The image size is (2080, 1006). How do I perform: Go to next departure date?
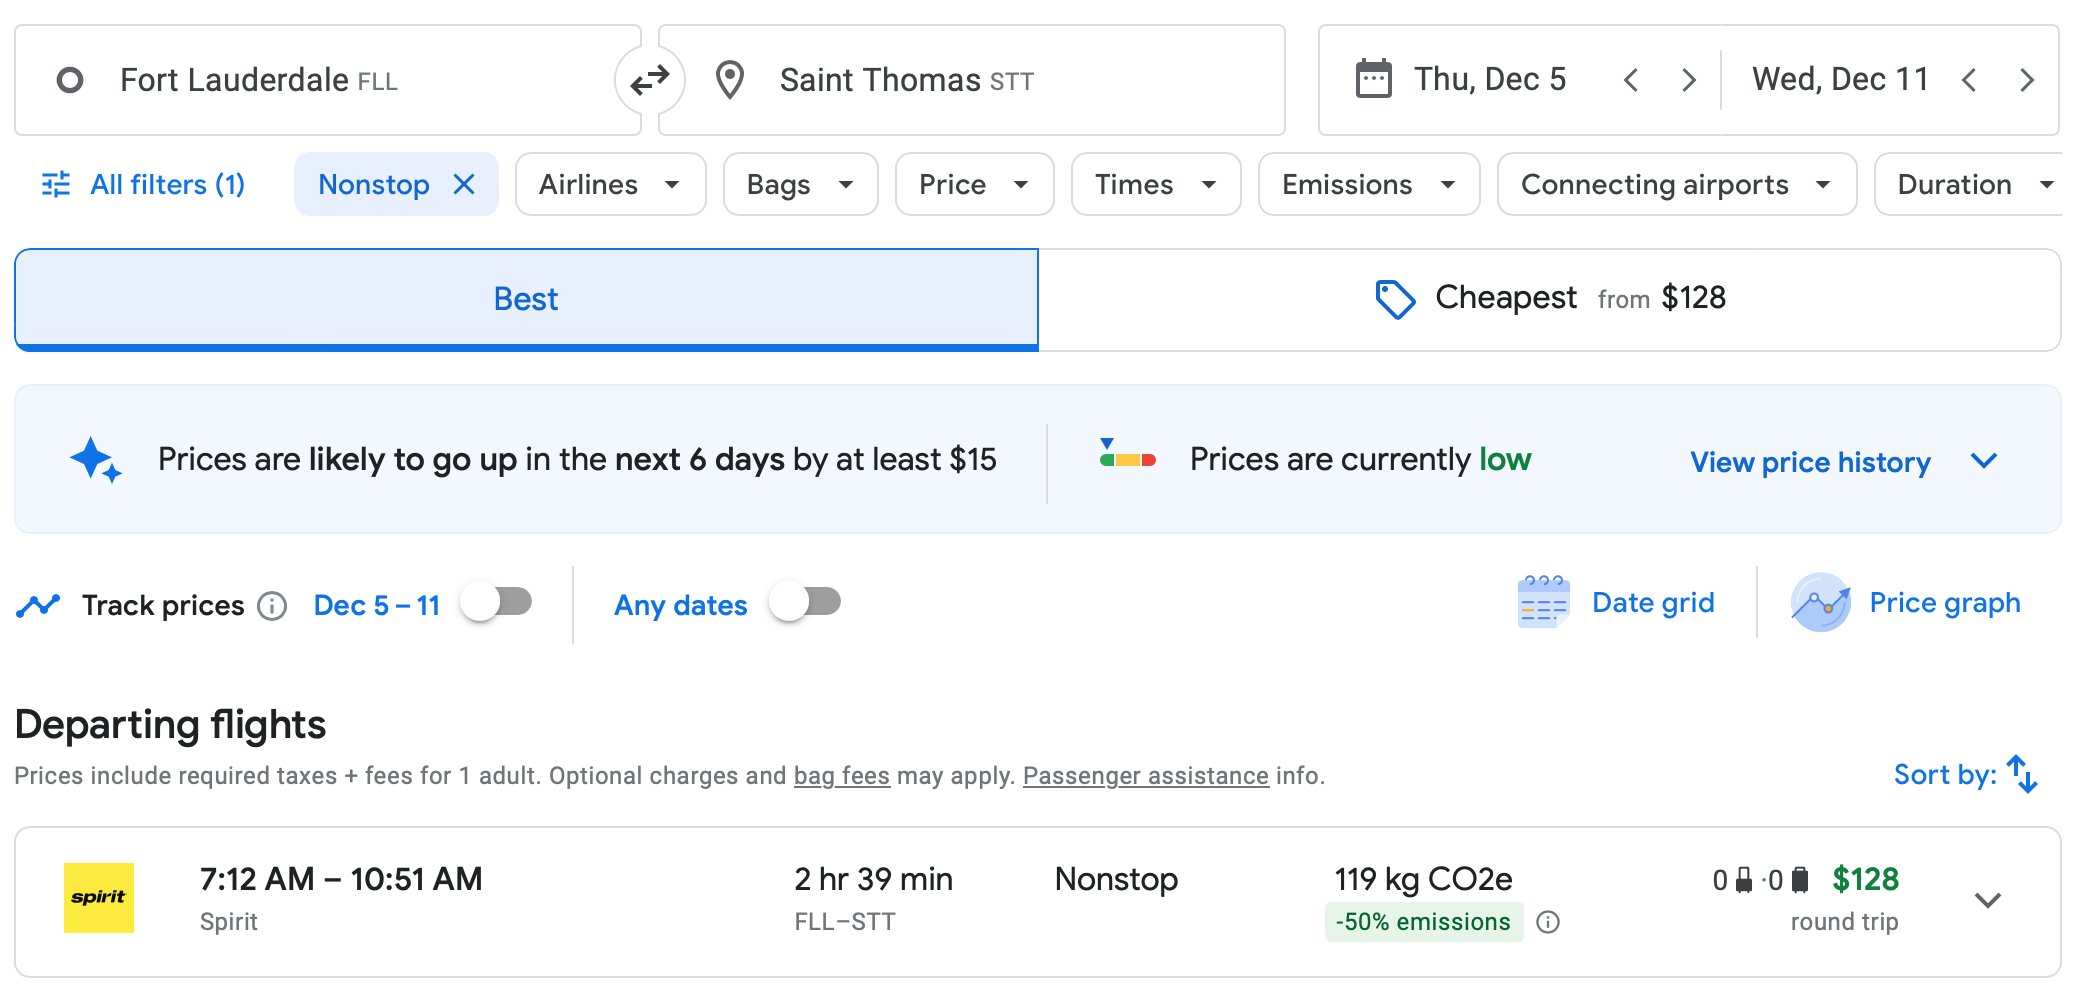1689,80
